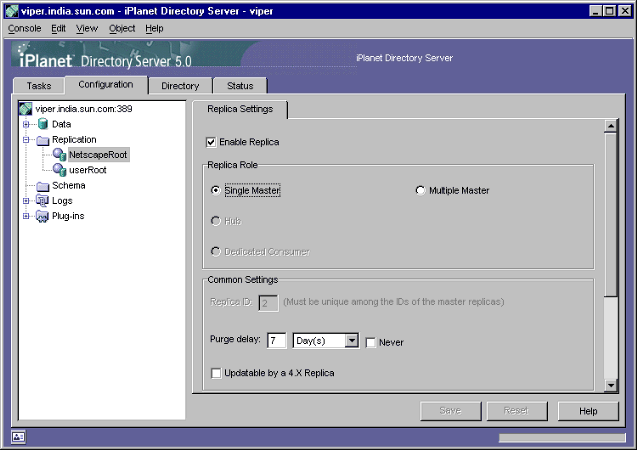Select the Multiple Master role option

(x=420, y=190)
